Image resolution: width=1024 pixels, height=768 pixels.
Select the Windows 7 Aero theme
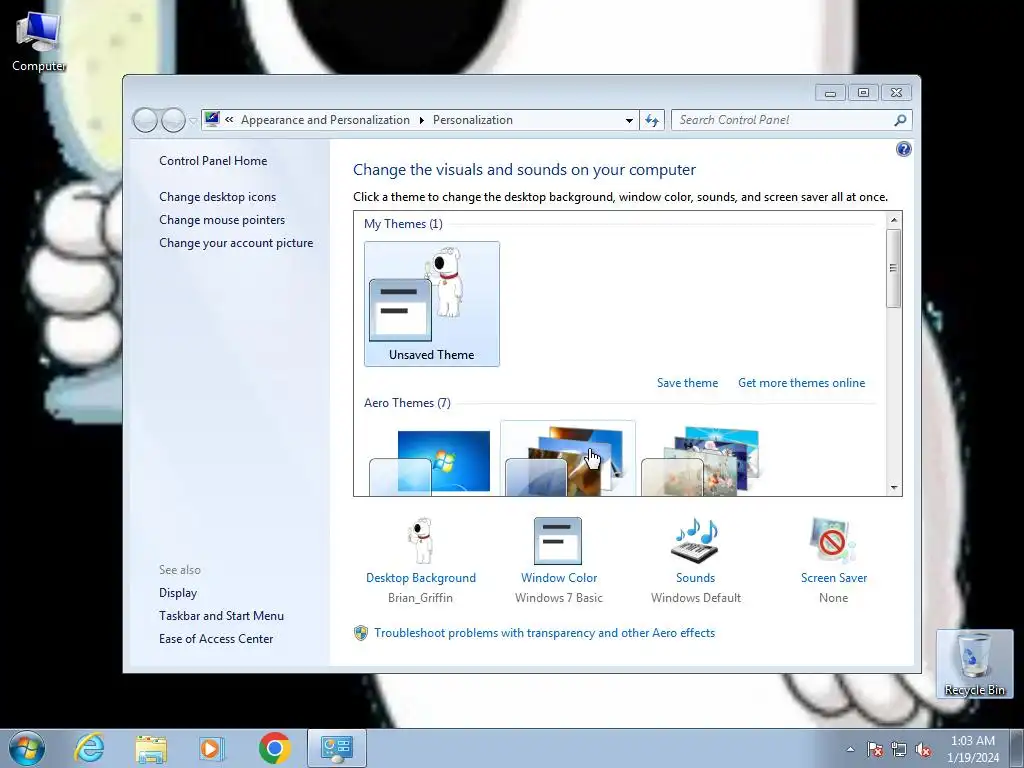tap(431, 460)
